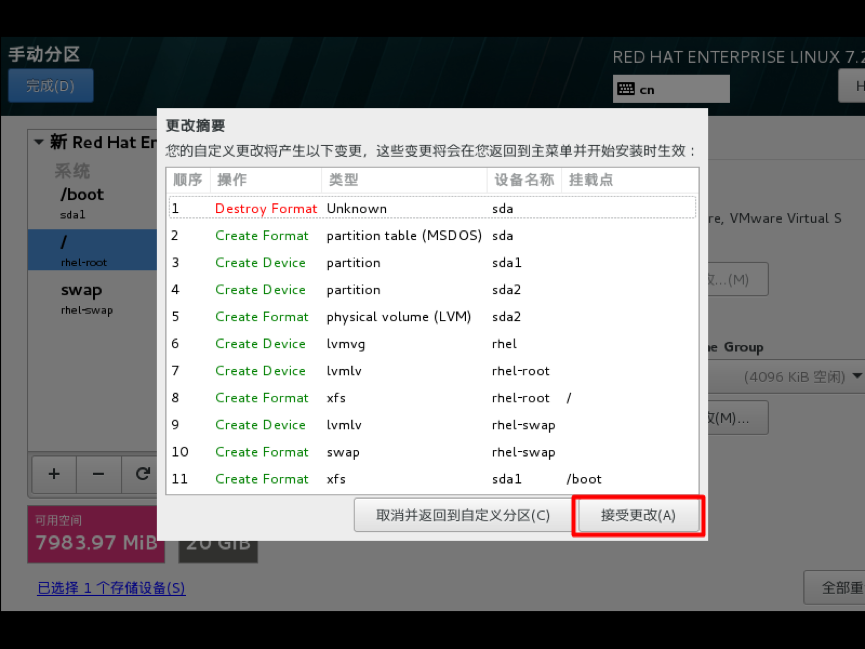The image size is (865, 649).
Task: Select the / rhel-root partition entry
Action: point(93,250)
